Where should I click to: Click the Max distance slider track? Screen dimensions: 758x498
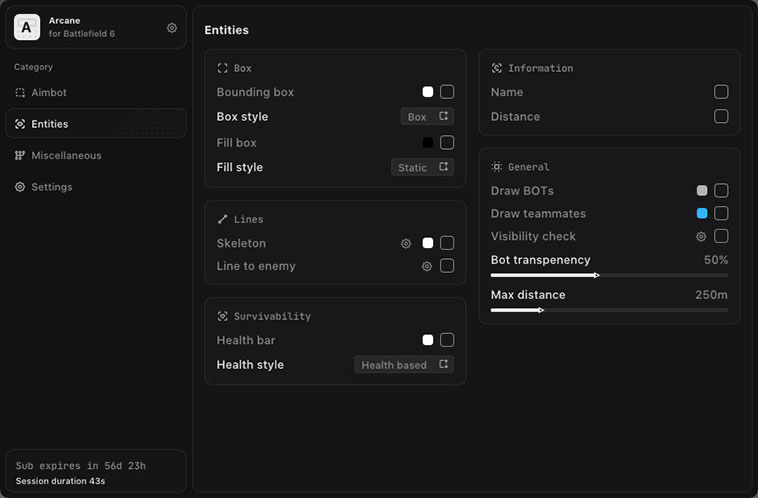(x=609, y=310)
